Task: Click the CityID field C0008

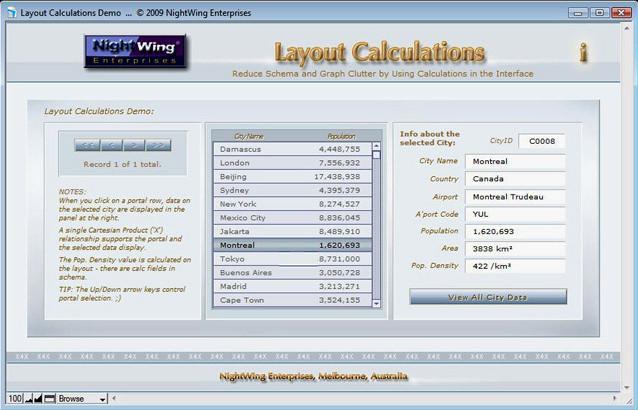Action: point(542,141)
